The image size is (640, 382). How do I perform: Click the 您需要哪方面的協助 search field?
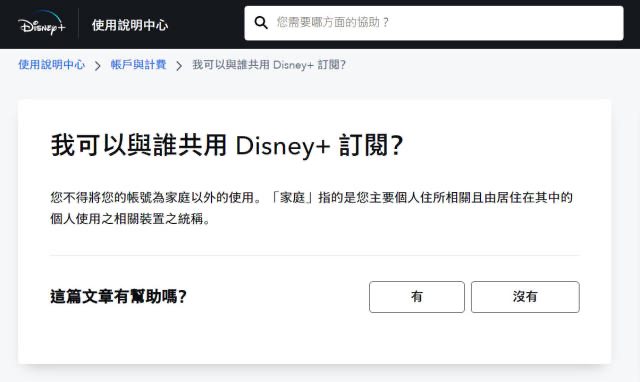pos(434,23)
